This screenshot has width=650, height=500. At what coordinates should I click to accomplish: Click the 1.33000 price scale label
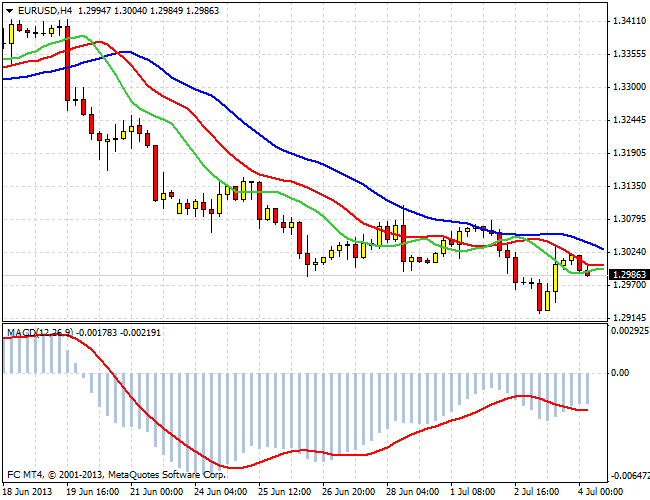coord(629,87)
